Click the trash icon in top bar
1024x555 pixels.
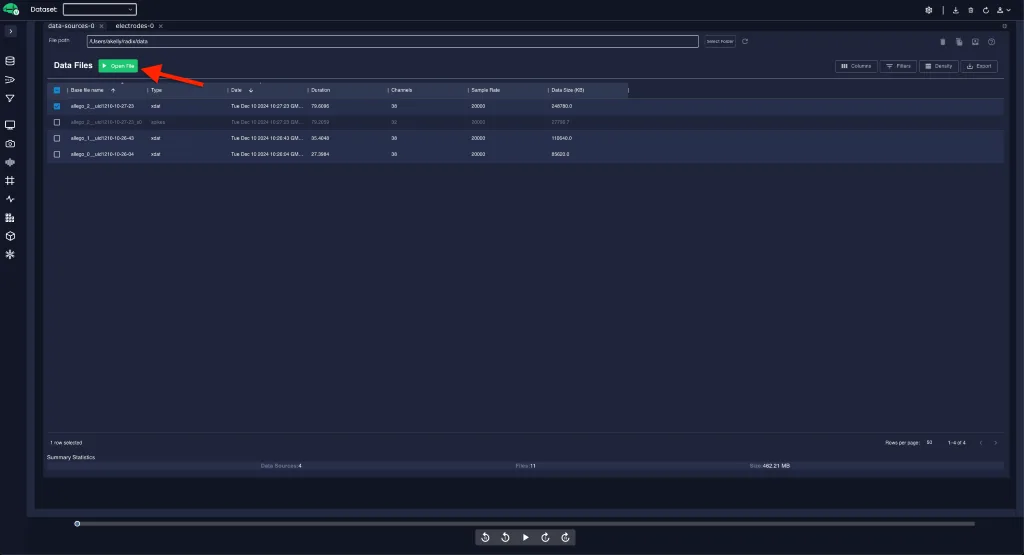(x=970, y=10)
